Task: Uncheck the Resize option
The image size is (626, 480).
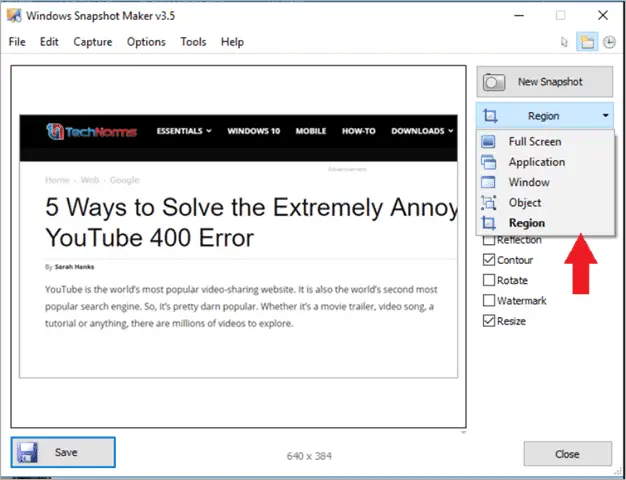Action: click(489, 321)
